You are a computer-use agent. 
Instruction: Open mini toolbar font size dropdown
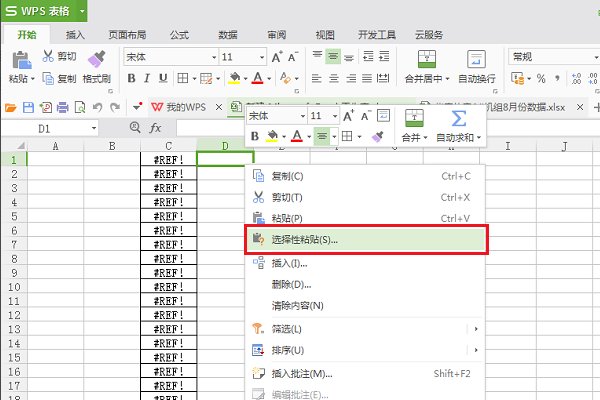pos(335,116)
